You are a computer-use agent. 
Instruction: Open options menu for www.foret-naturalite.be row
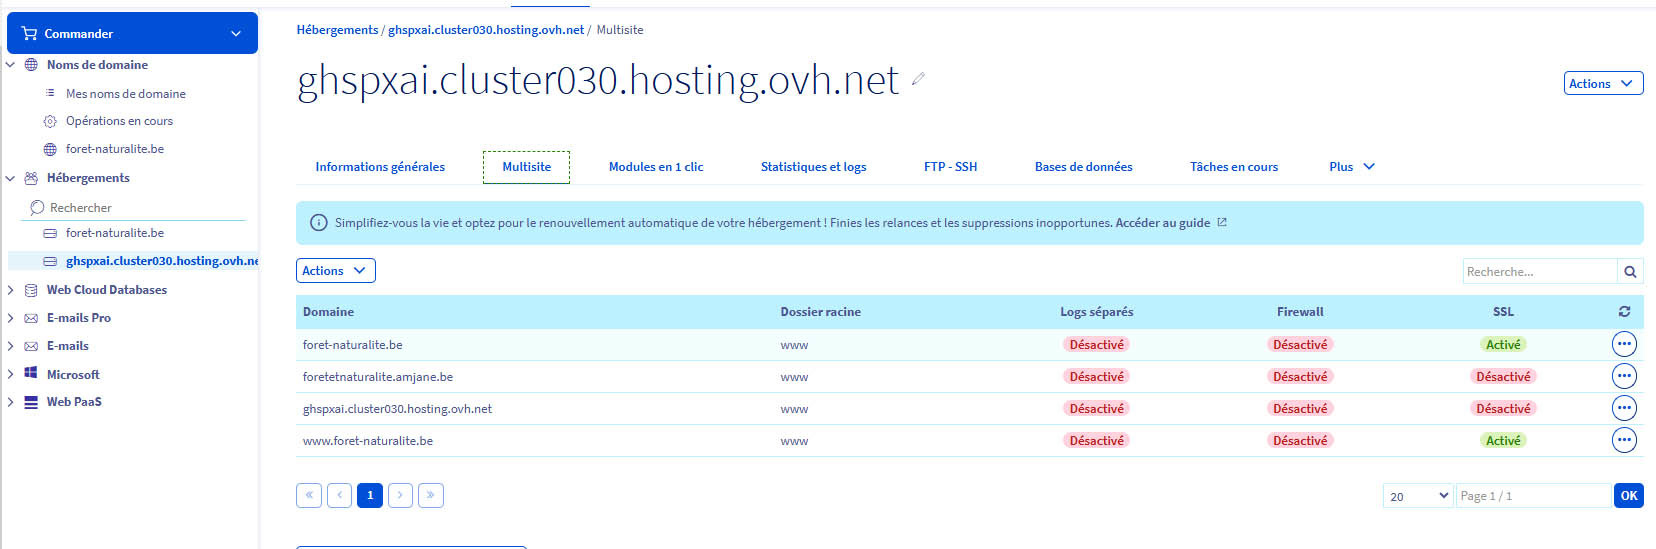[x=1624, y=440]
